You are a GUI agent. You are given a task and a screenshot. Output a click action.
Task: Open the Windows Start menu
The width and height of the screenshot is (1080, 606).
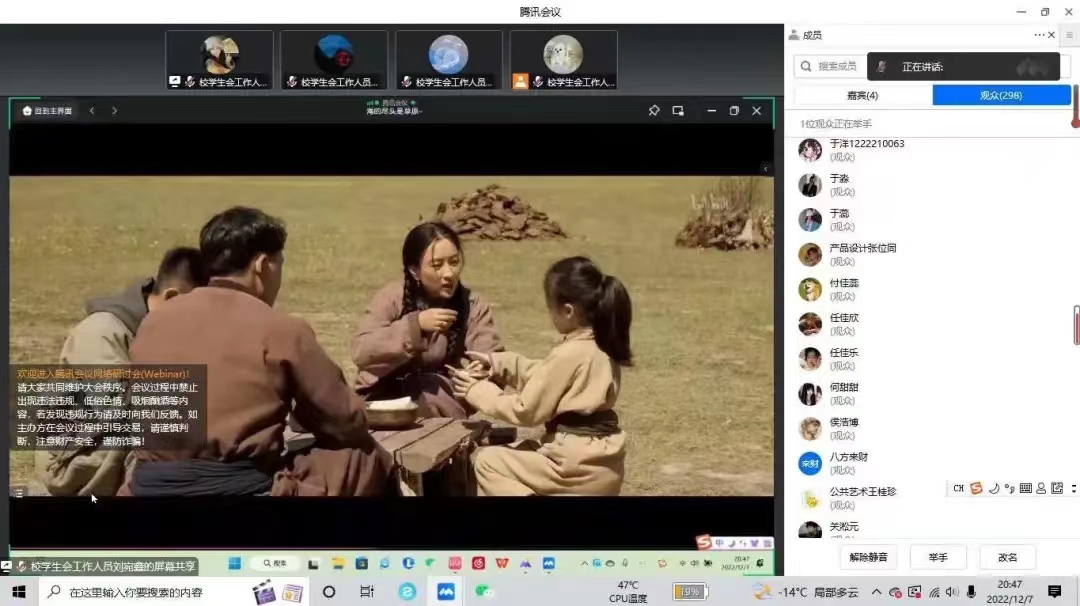(x=19, y=592)
